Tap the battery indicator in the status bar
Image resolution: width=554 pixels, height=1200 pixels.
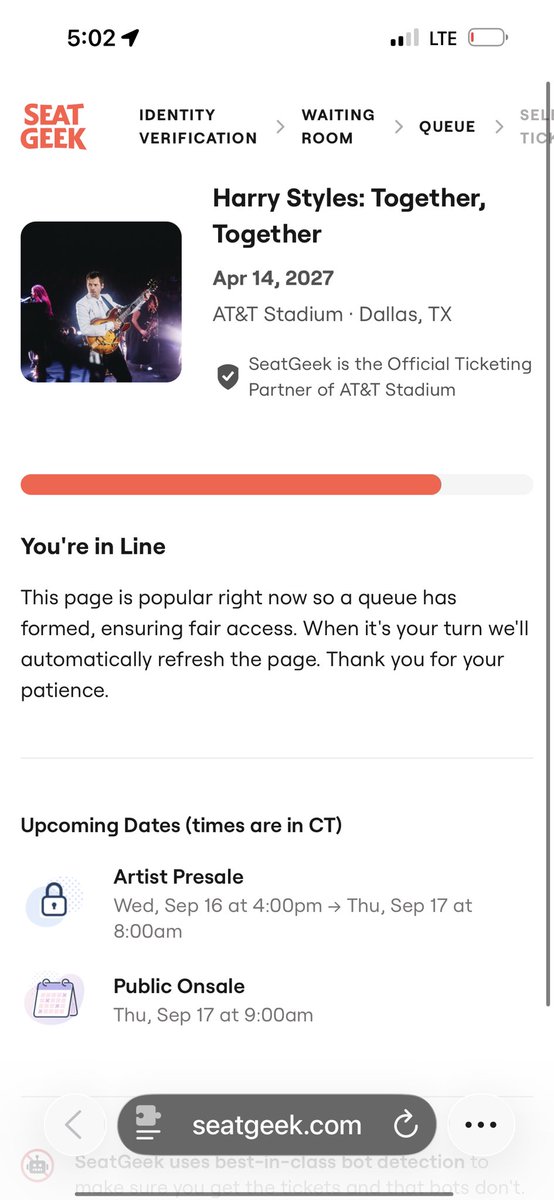(488, 38)
